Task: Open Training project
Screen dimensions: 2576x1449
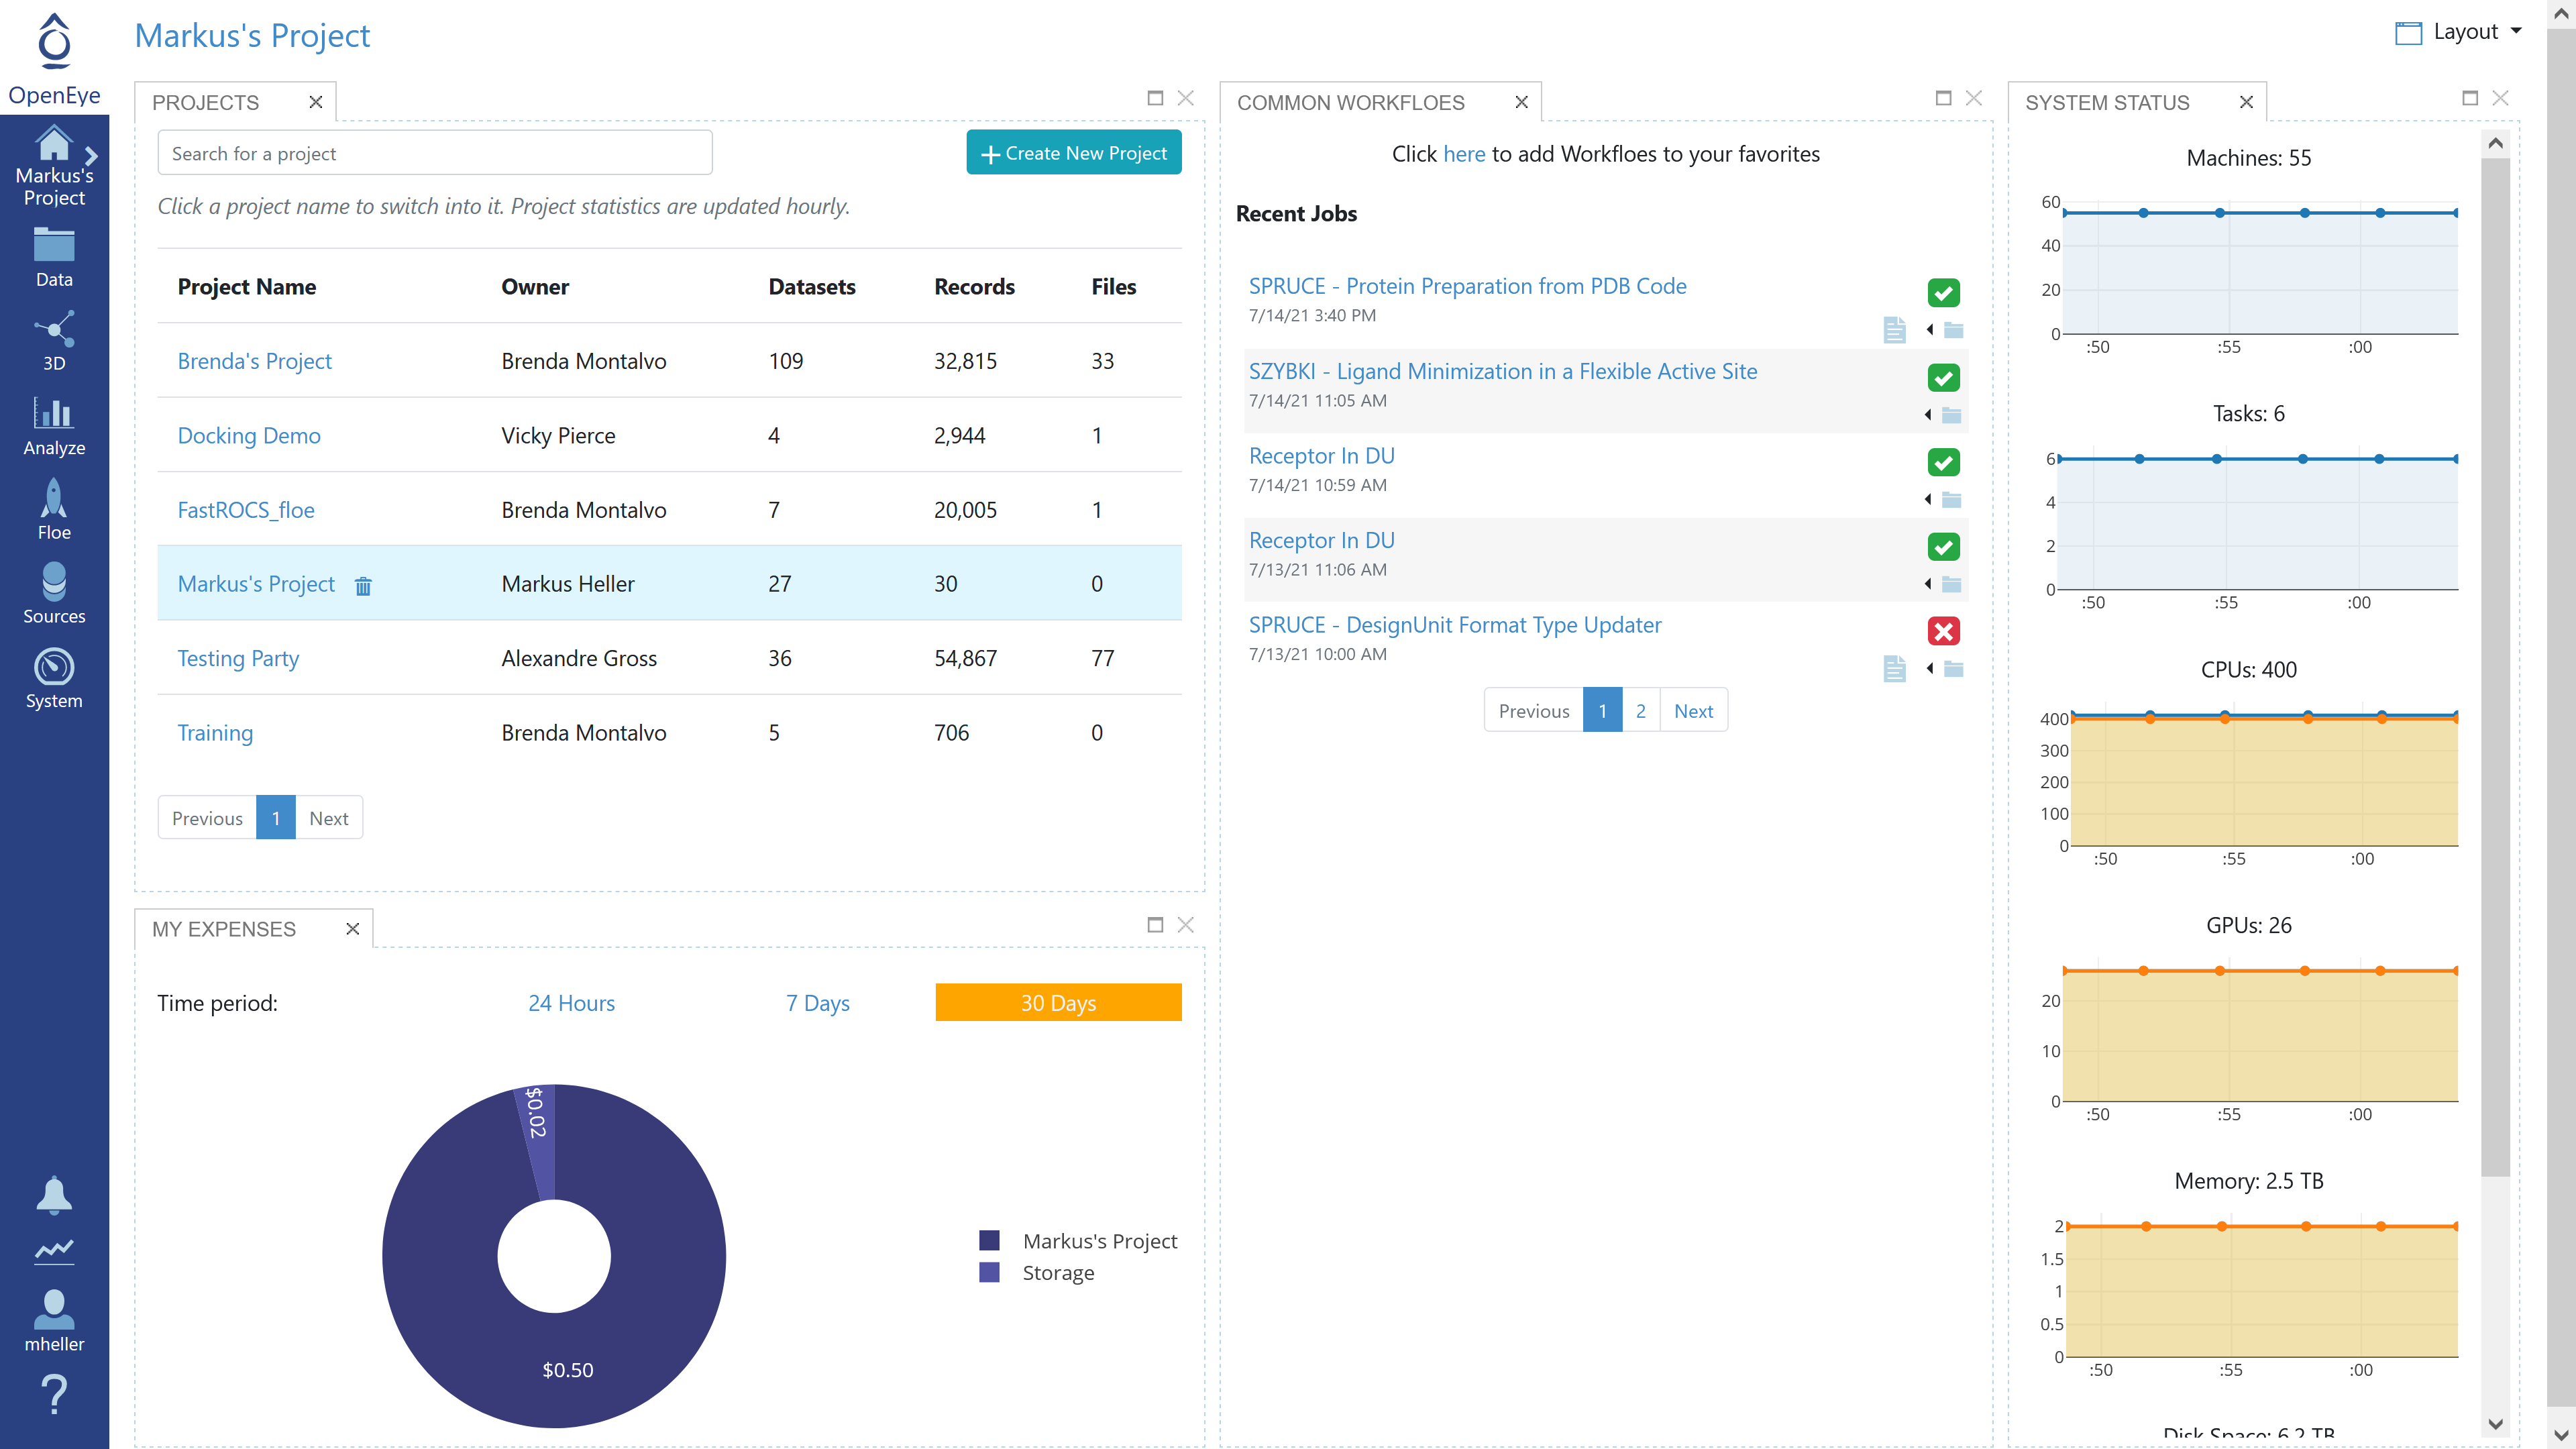Action: pyautogui.click(x=215, y=733)
